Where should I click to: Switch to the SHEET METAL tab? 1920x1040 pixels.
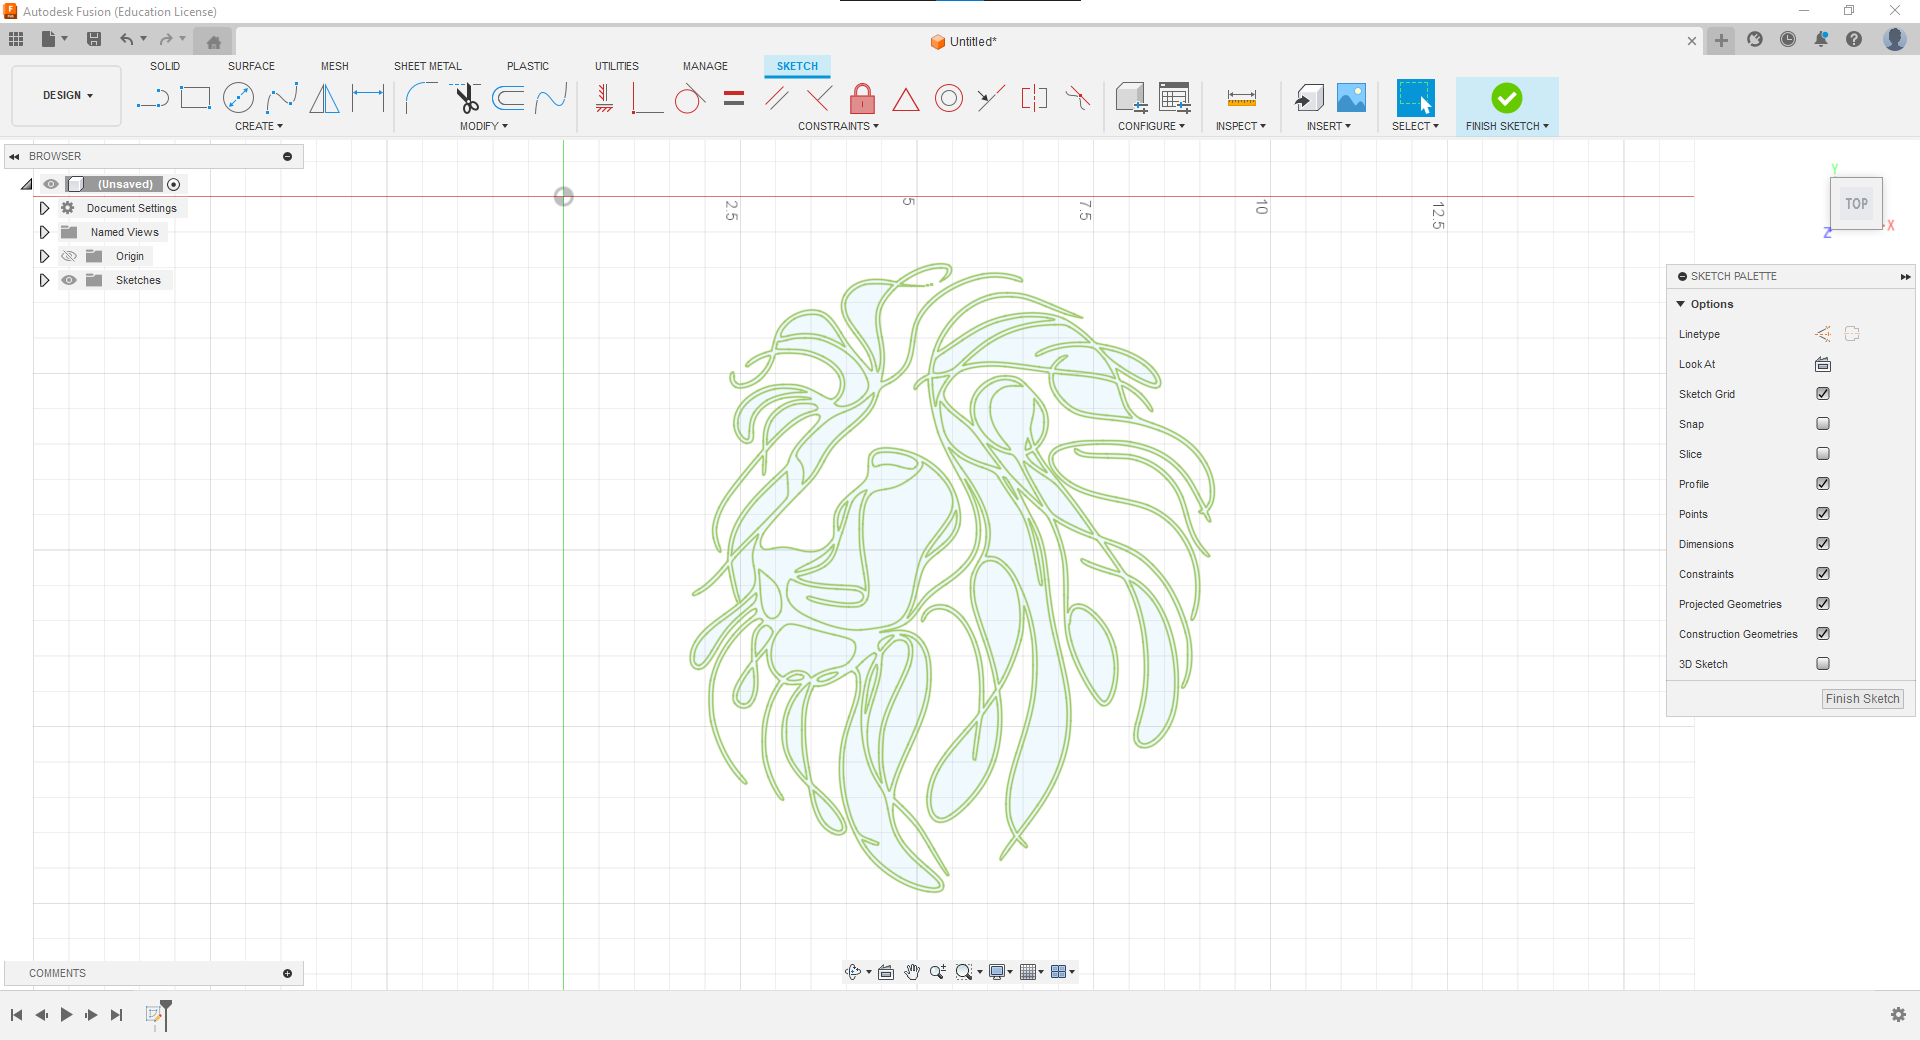(428, 66)
